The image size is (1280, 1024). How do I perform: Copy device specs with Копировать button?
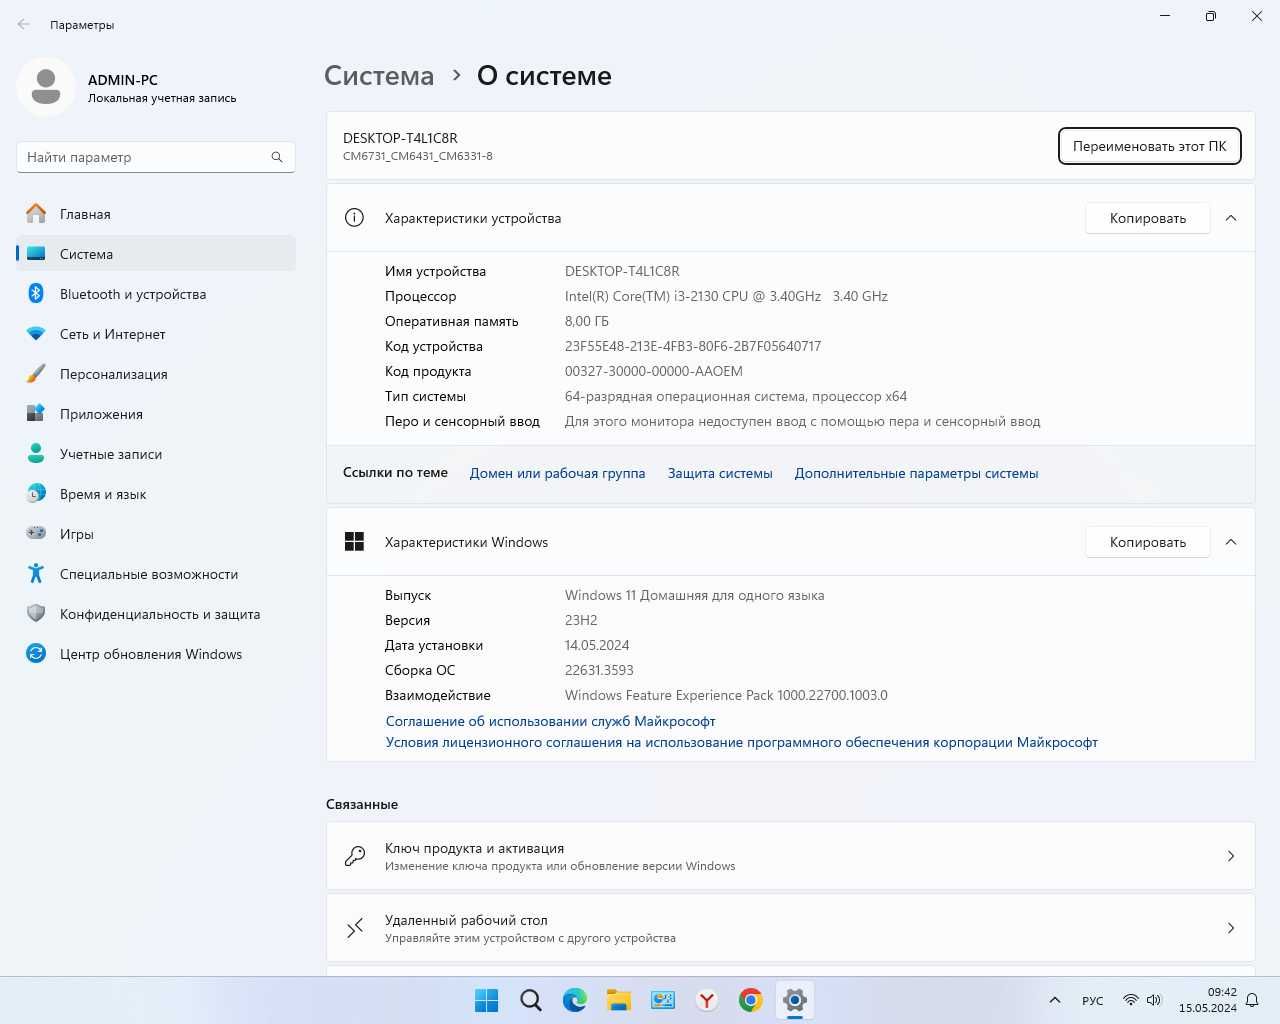click(1148, 218)
